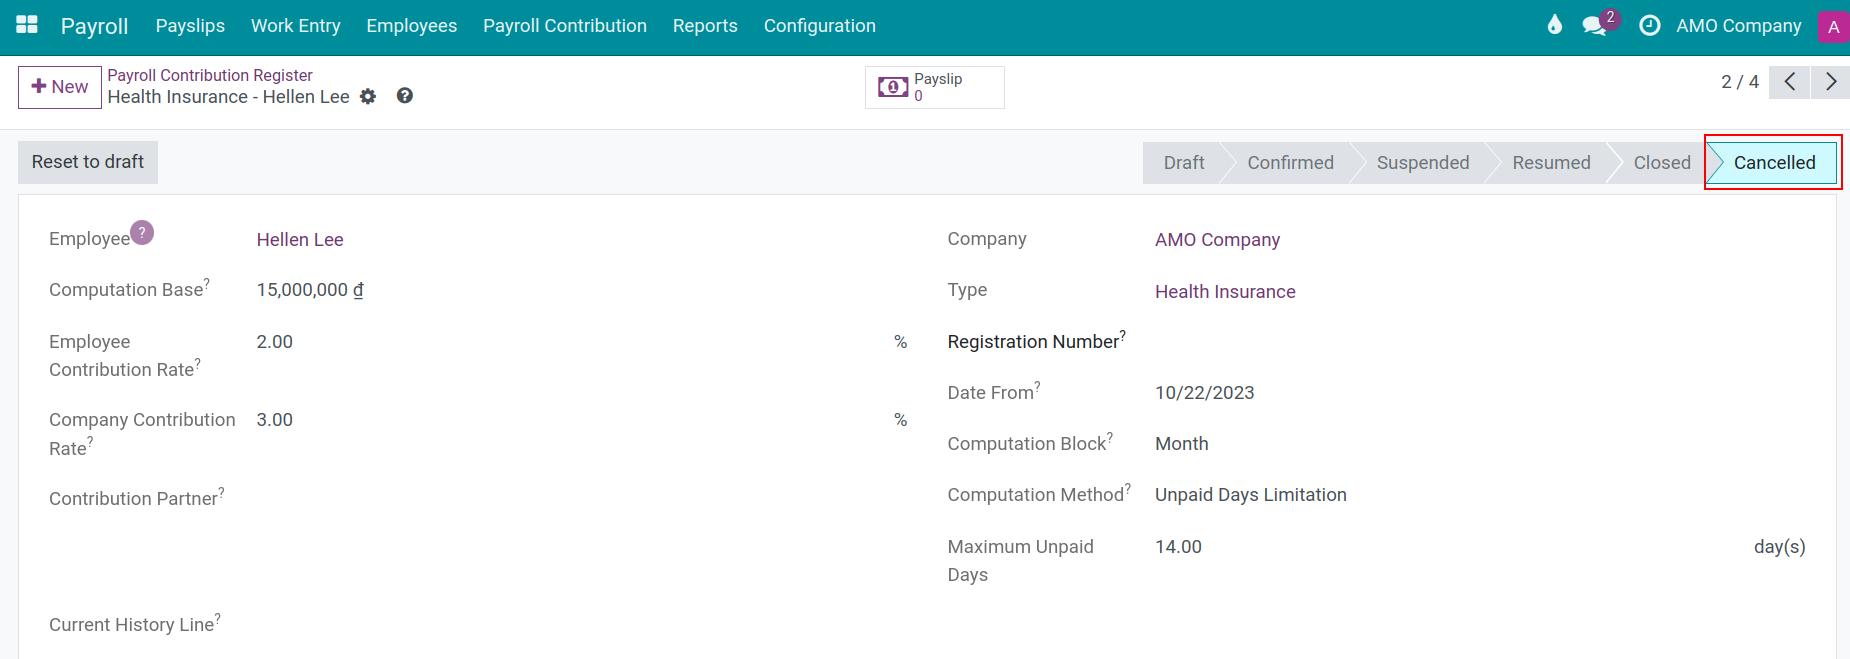
Task: Open user avatar menu 'A'
Action: [x=1833, y=27]
